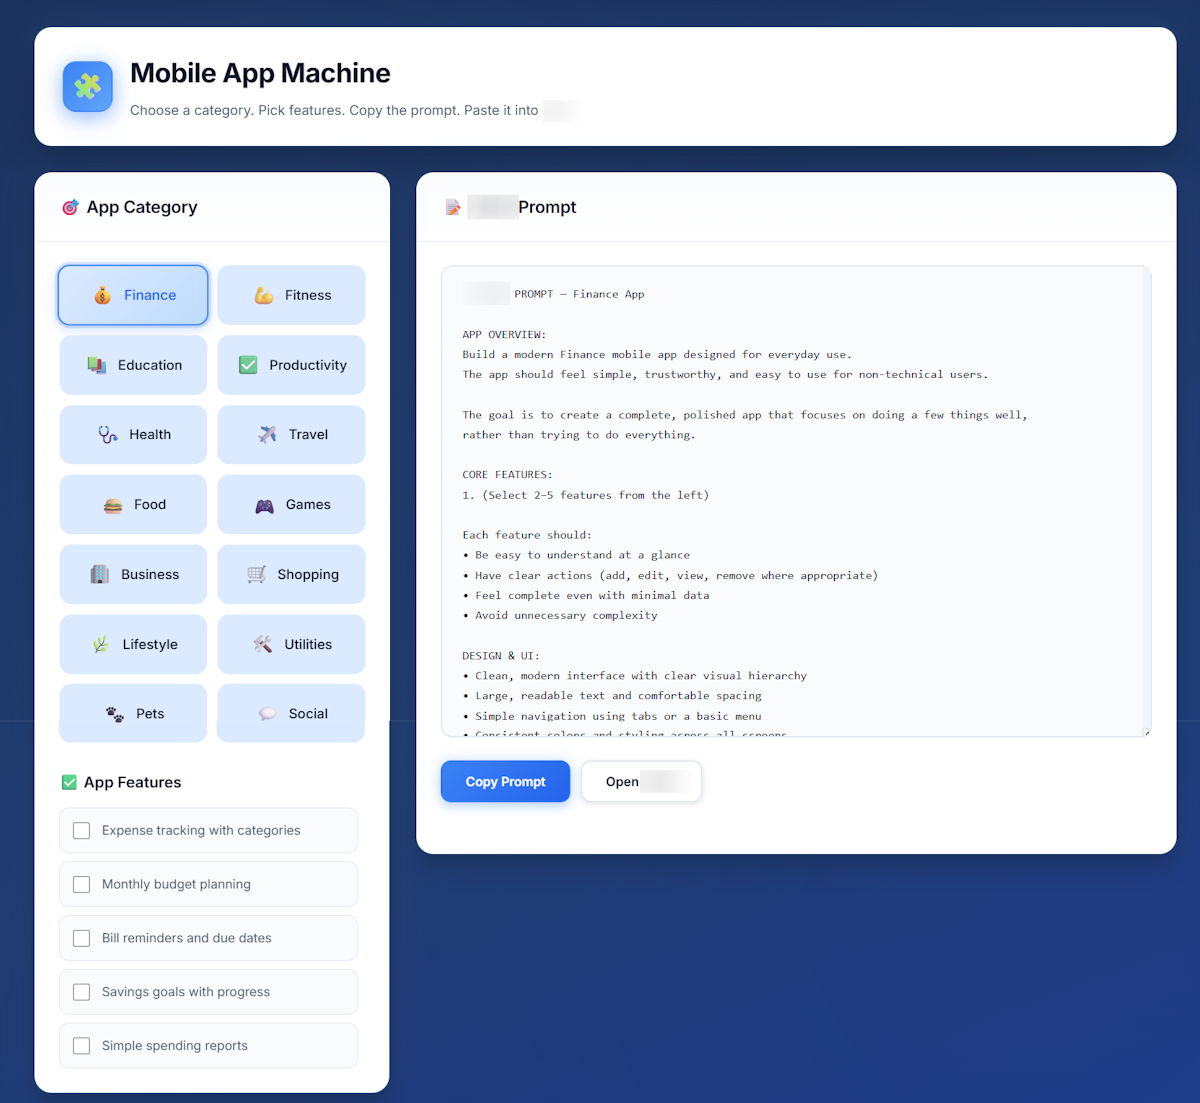Click 'Avoid unnecessary complexity' bullet
The width and height of the screenshot is (1200, 1103).
click(x=560, y=615)
